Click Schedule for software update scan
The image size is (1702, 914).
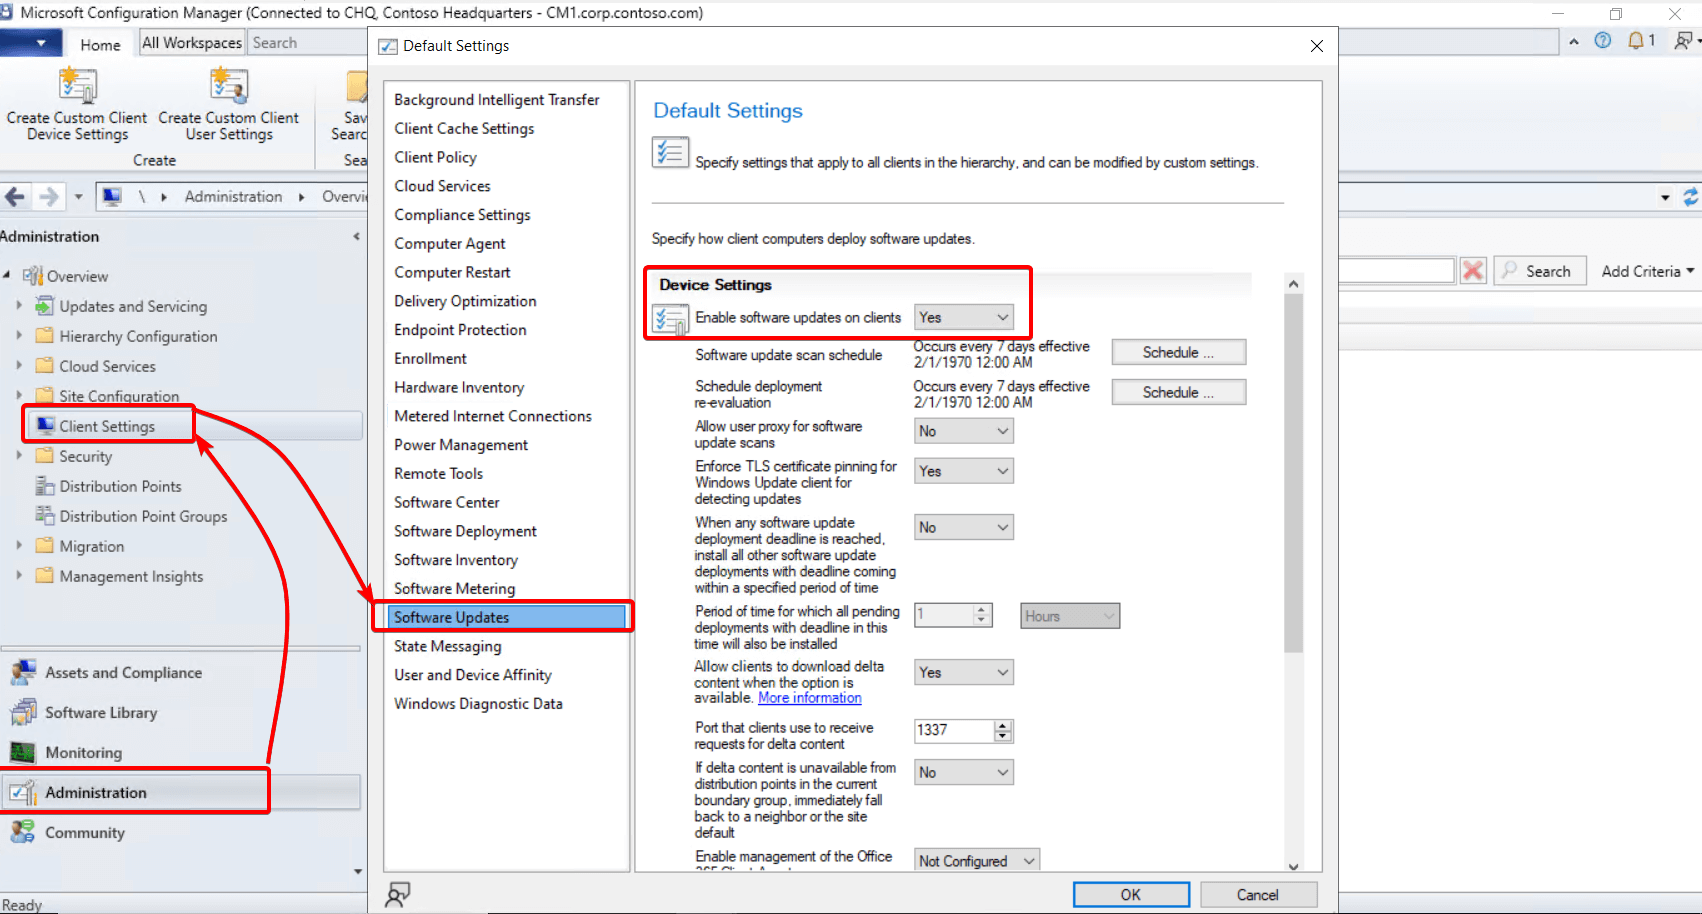click(x=1179, y=352)
